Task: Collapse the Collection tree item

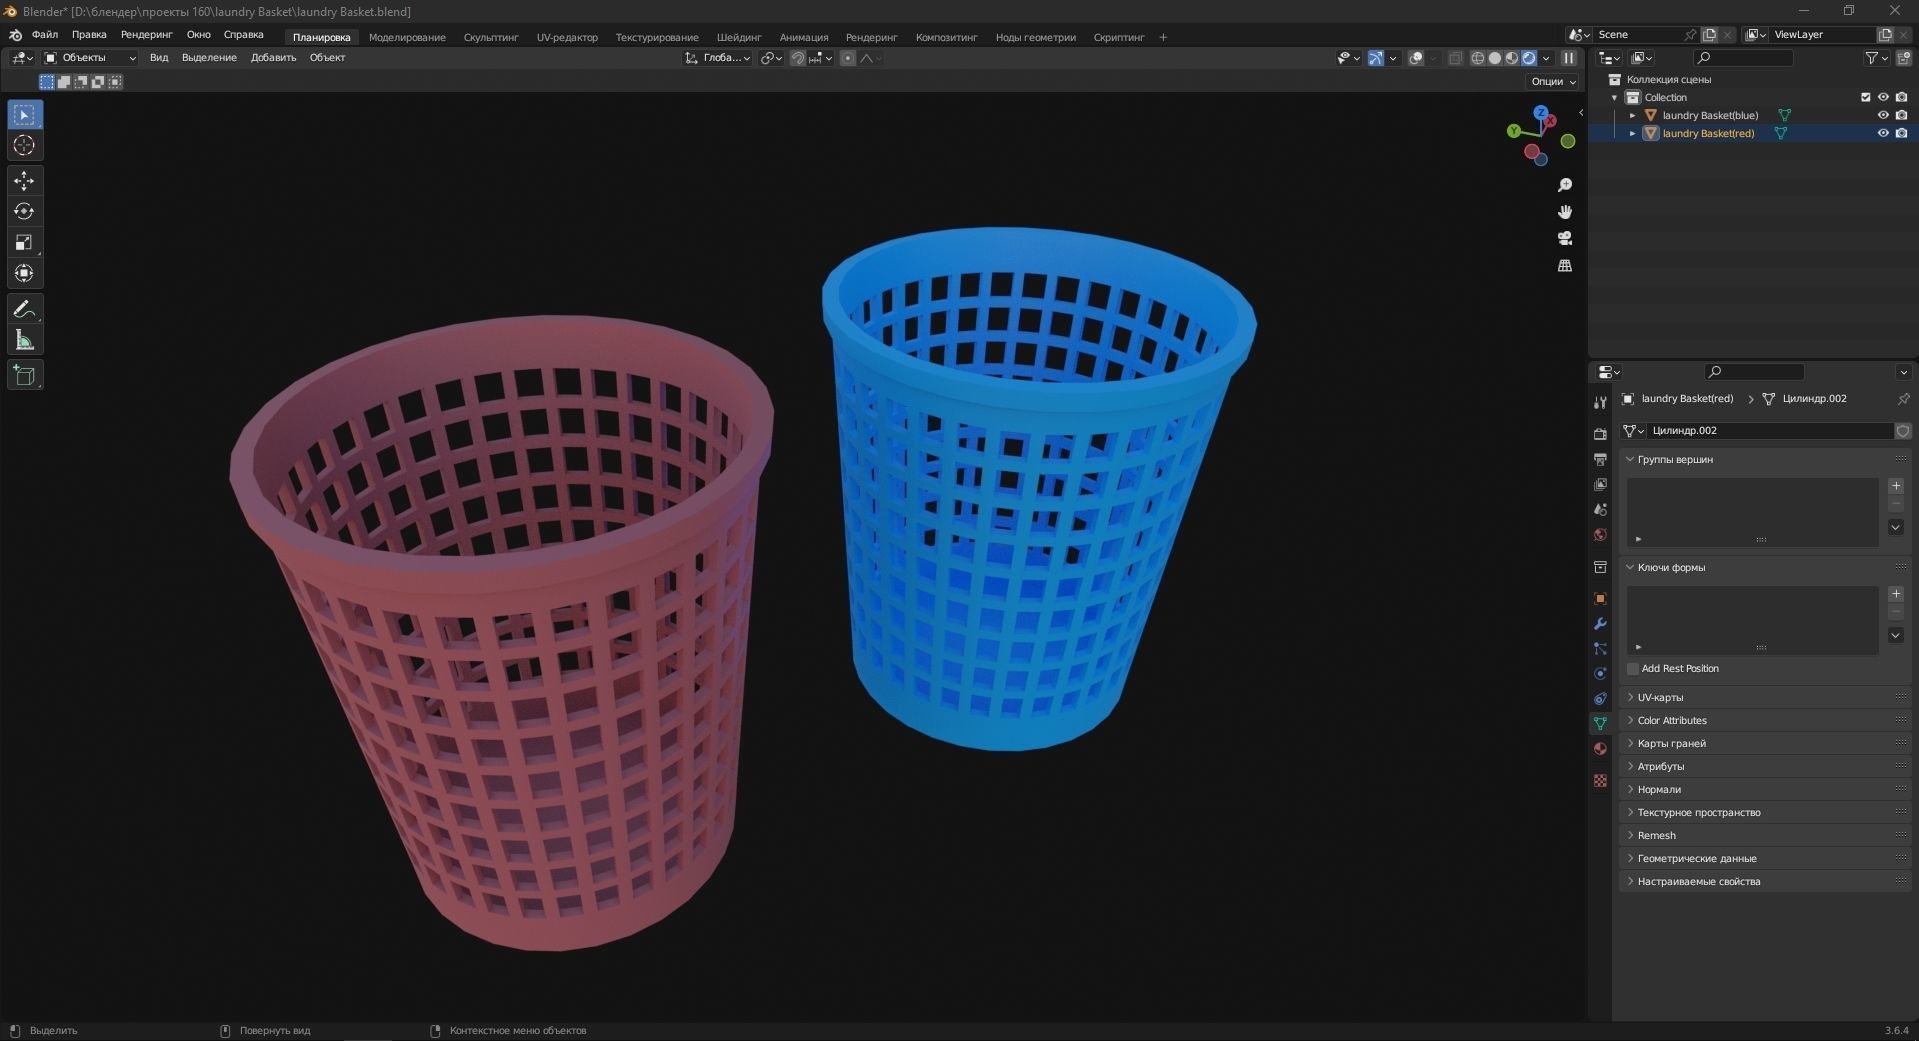Action: [1615, 97]
